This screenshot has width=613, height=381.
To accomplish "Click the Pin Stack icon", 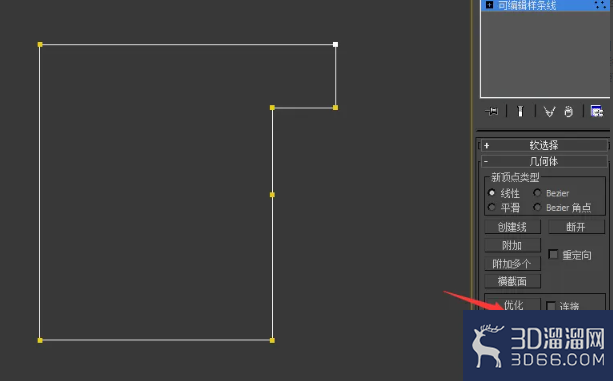I will (491, 112).
